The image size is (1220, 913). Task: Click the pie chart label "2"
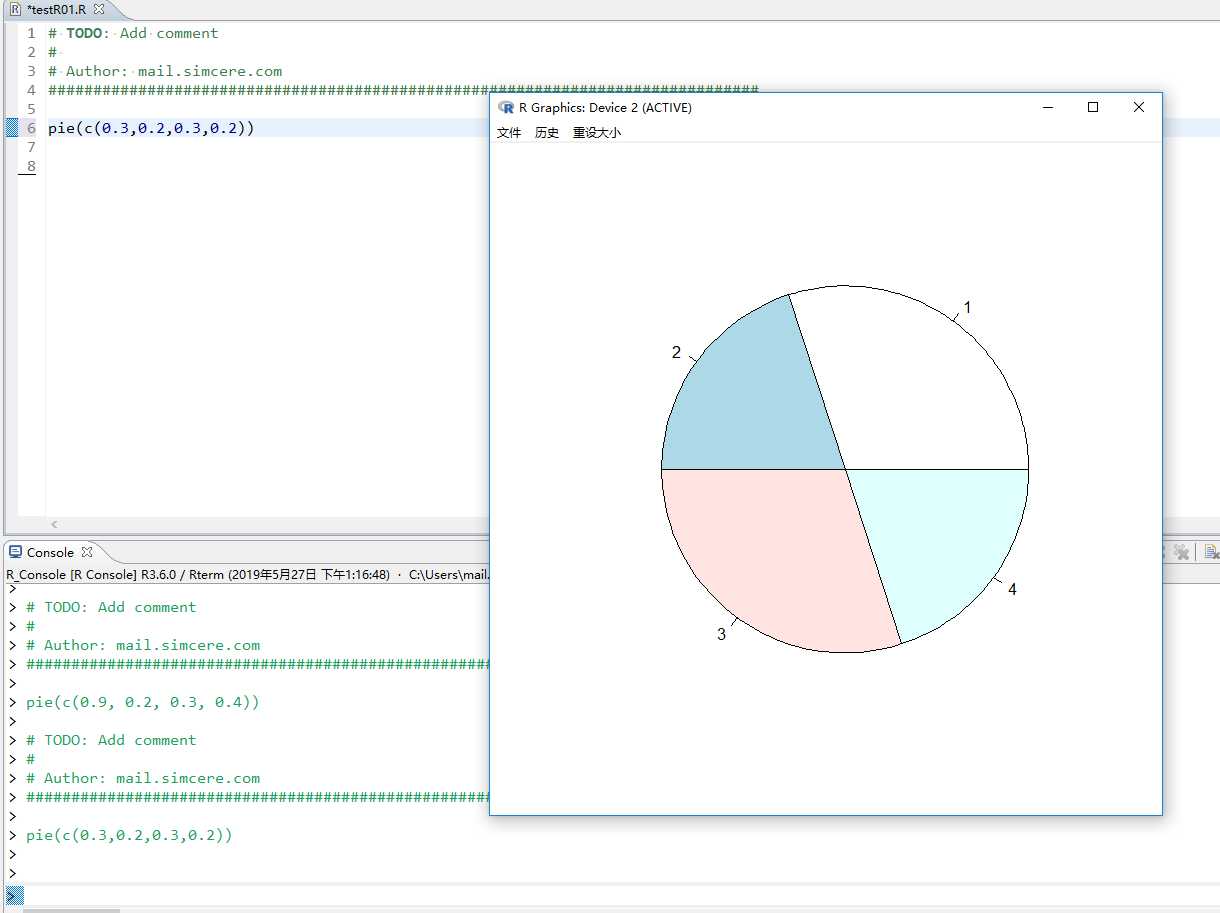click(x=676, y=353)
